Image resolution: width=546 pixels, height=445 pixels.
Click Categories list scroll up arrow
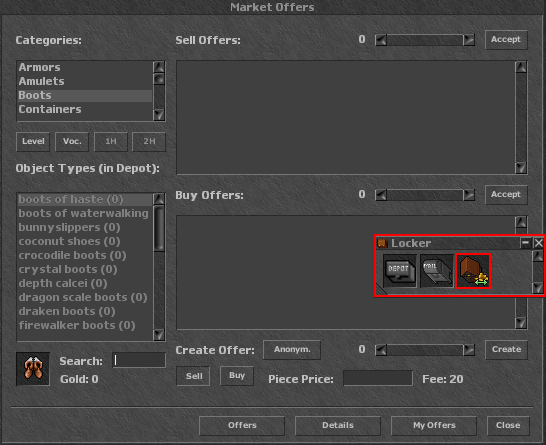159,67
